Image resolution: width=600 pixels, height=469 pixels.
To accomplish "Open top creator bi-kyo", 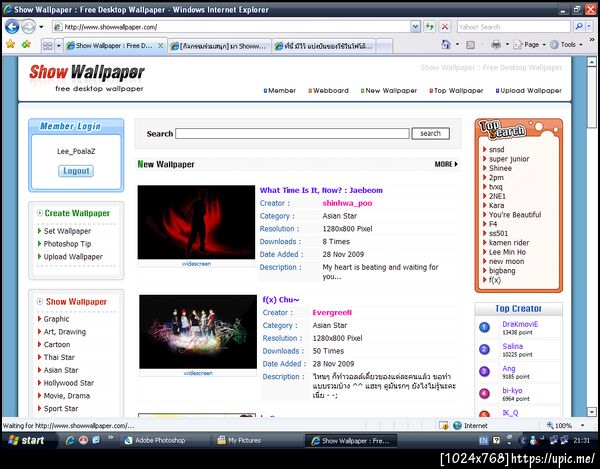I will [x=512, y=391].
